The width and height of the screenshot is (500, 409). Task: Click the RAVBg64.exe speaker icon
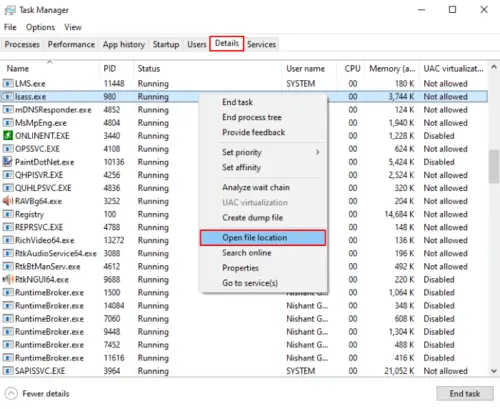(8, 201)
